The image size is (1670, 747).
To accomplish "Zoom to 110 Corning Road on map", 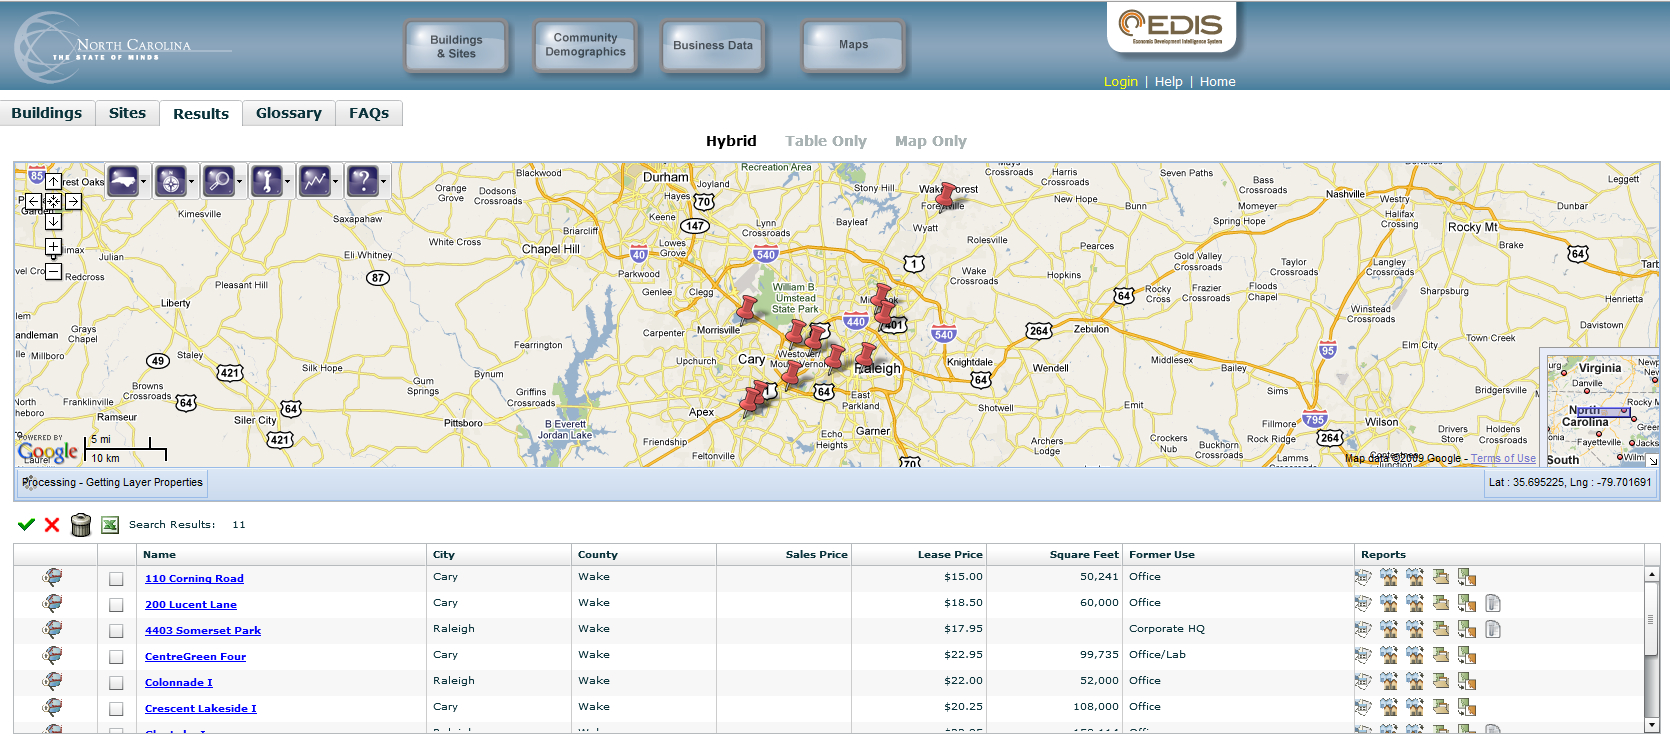I will coord(52,578).
